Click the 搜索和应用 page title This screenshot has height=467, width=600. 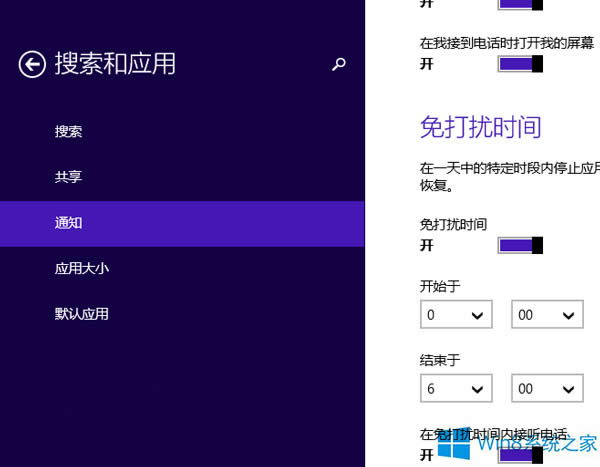click(115, 64)
